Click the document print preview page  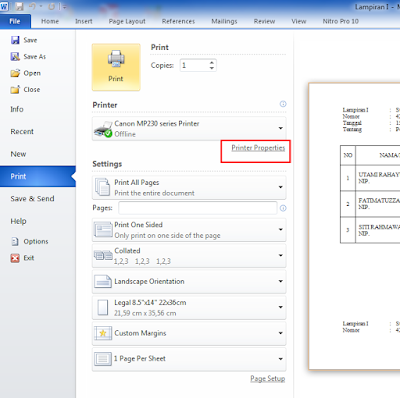pos(354,226)
